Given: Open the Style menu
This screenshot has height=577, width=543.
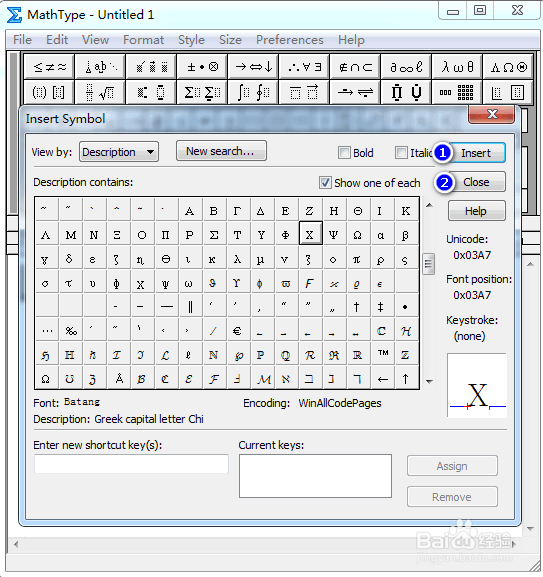Looking at the screenshot, I should [x=191, y=40].
